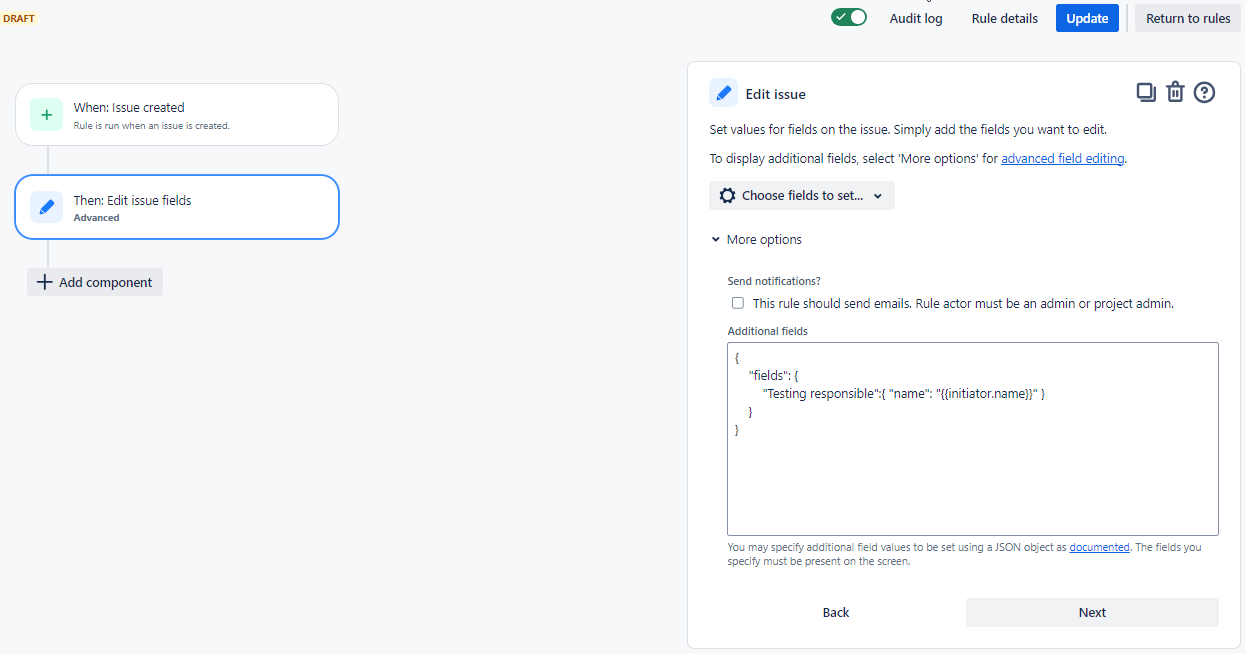Viewport: 1245px width, 654px height.
Task: Click the Advanced label on Then card
Action: click(x=96, y=217)
